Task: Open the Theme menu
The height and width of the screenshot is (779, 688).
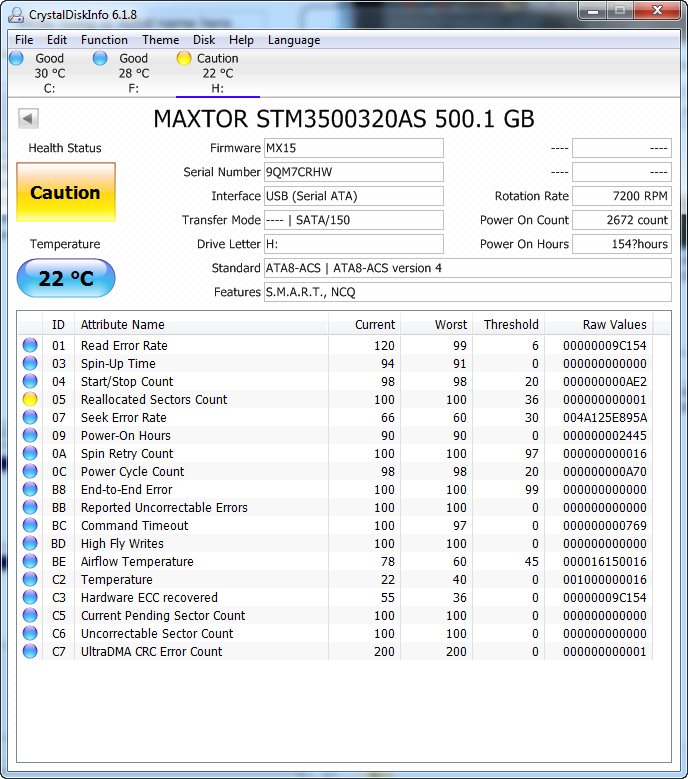Action: click(x=160, y=40)
